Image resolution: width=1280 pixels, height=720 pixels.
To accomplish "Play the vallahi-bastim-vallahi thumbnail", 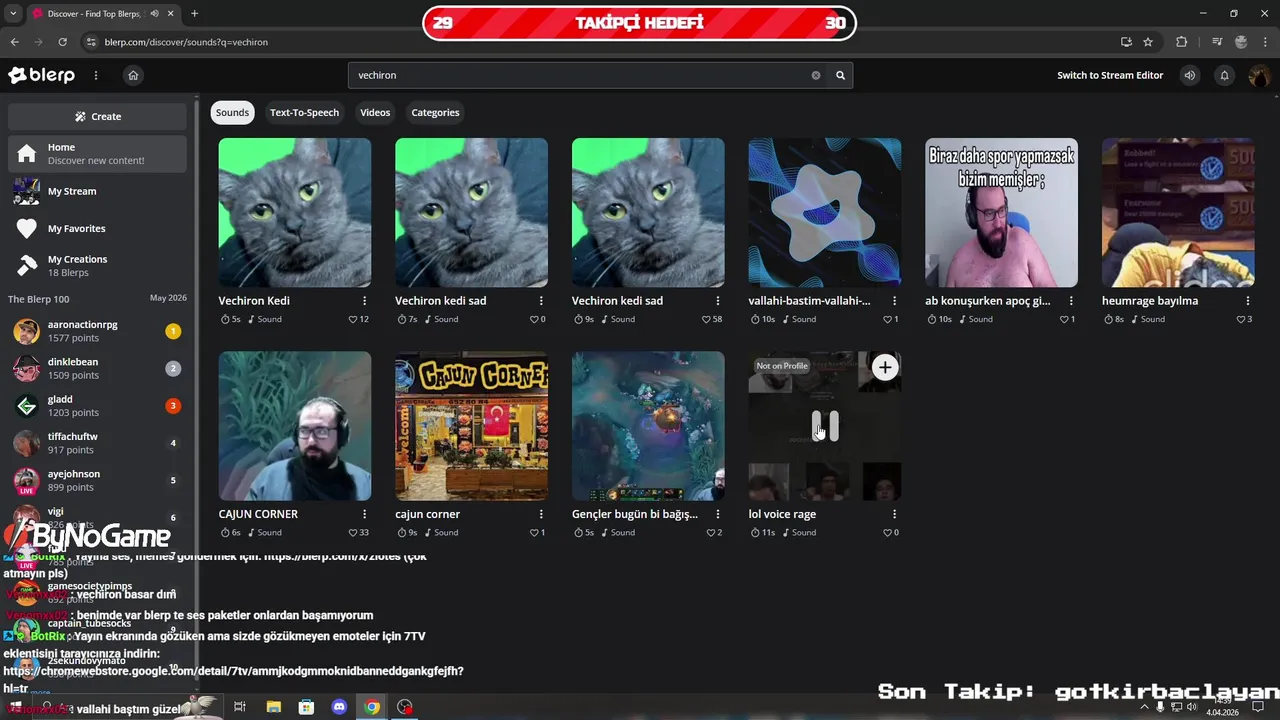I will tap(825, 212).
